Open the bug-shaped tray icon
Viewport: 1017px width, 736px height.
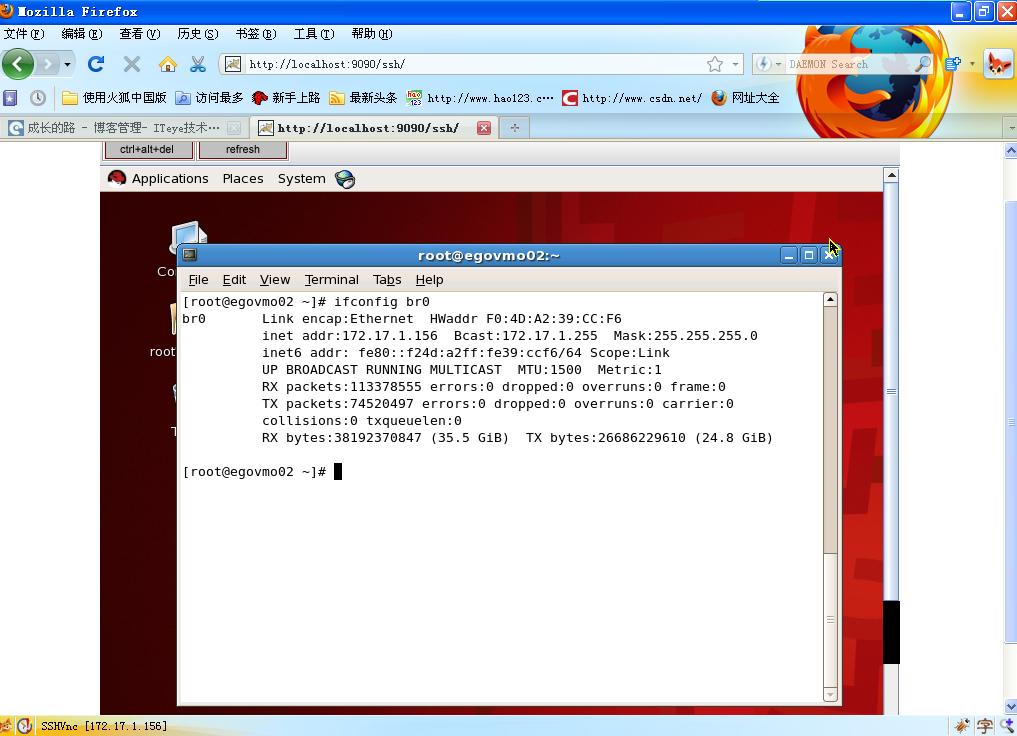click(x=962, y=725)
